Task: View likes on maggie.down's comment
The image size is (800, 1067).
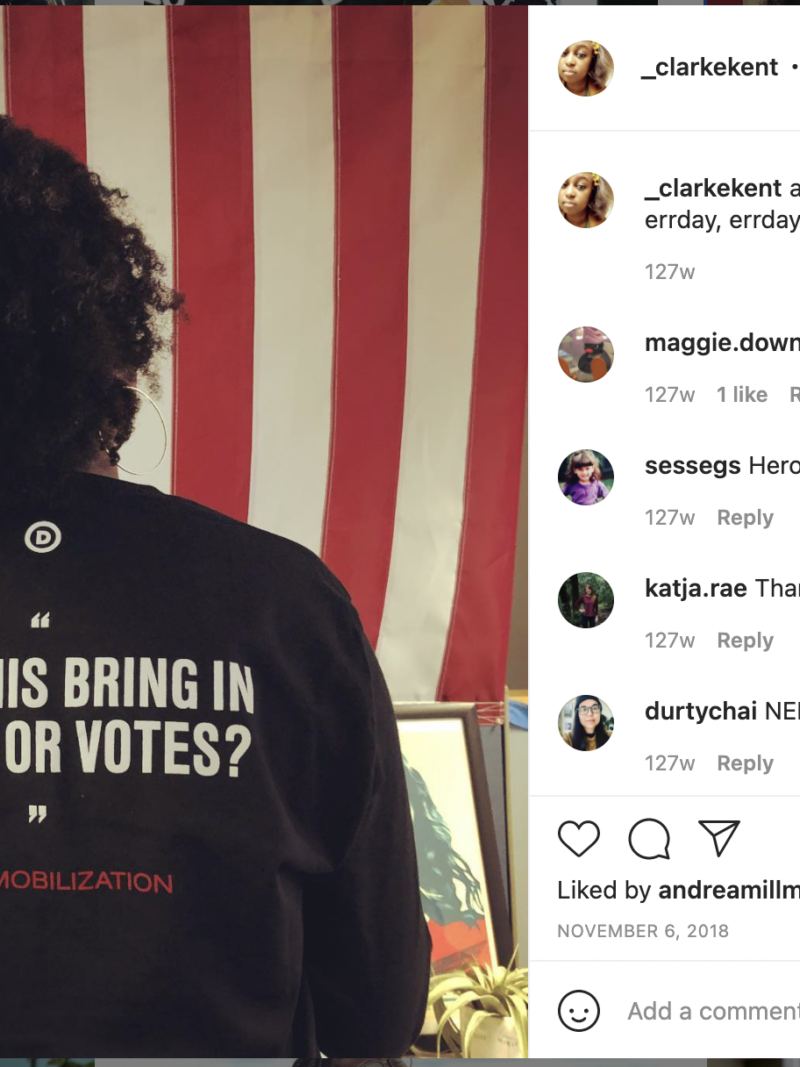Action: click(741, 395)
